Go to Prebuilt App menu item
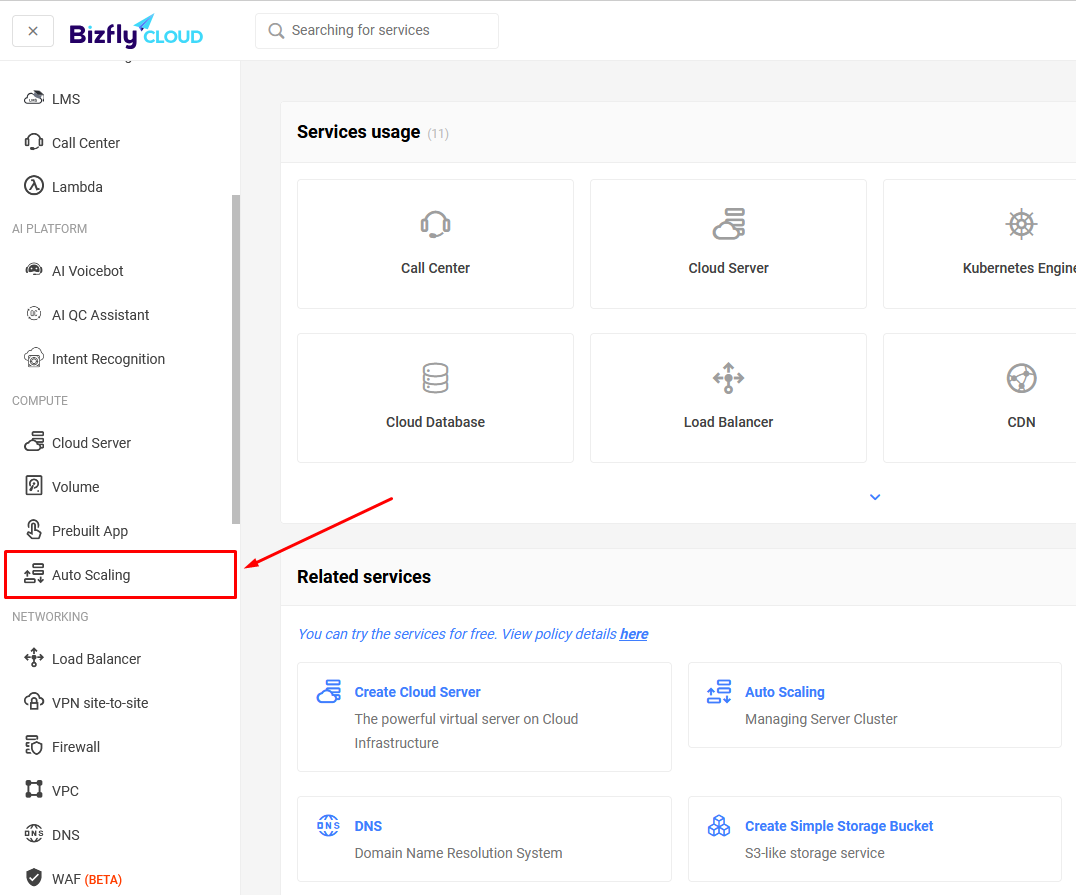Viewport: 1076px width, 895px height. click(x=90, y=531)
